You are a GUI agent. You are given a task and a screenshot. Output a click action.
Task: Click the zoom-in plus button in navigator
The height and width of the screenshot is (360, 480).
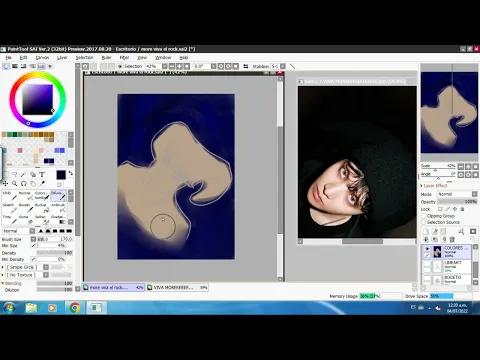468,166
